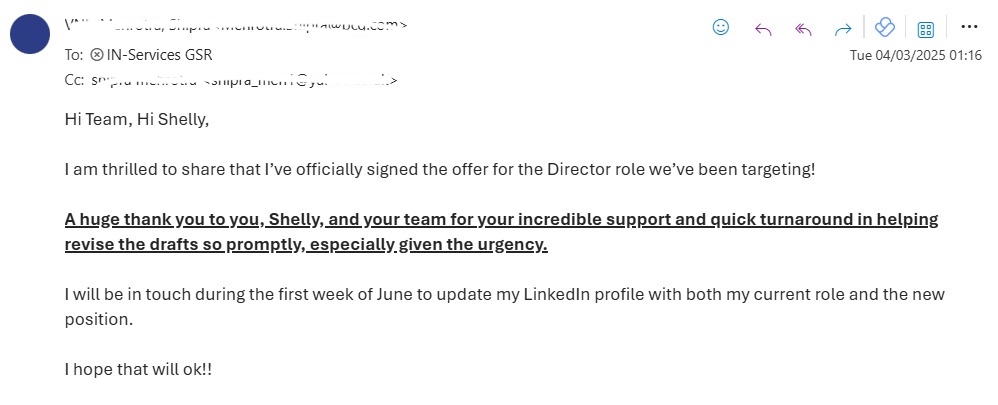Open the Apps grid icon
Viewport: 998px width, 405px height.
point(926,29)
